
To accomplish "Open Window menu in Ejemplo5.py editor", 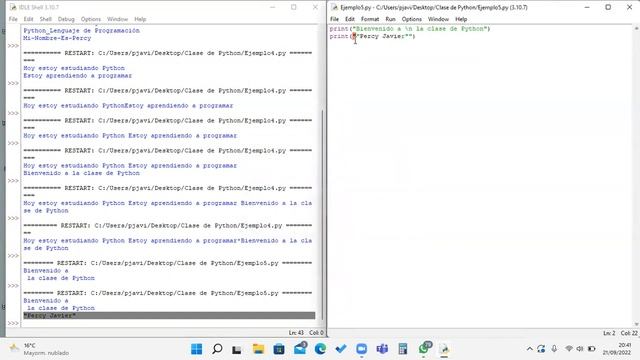I will point(438,19).
